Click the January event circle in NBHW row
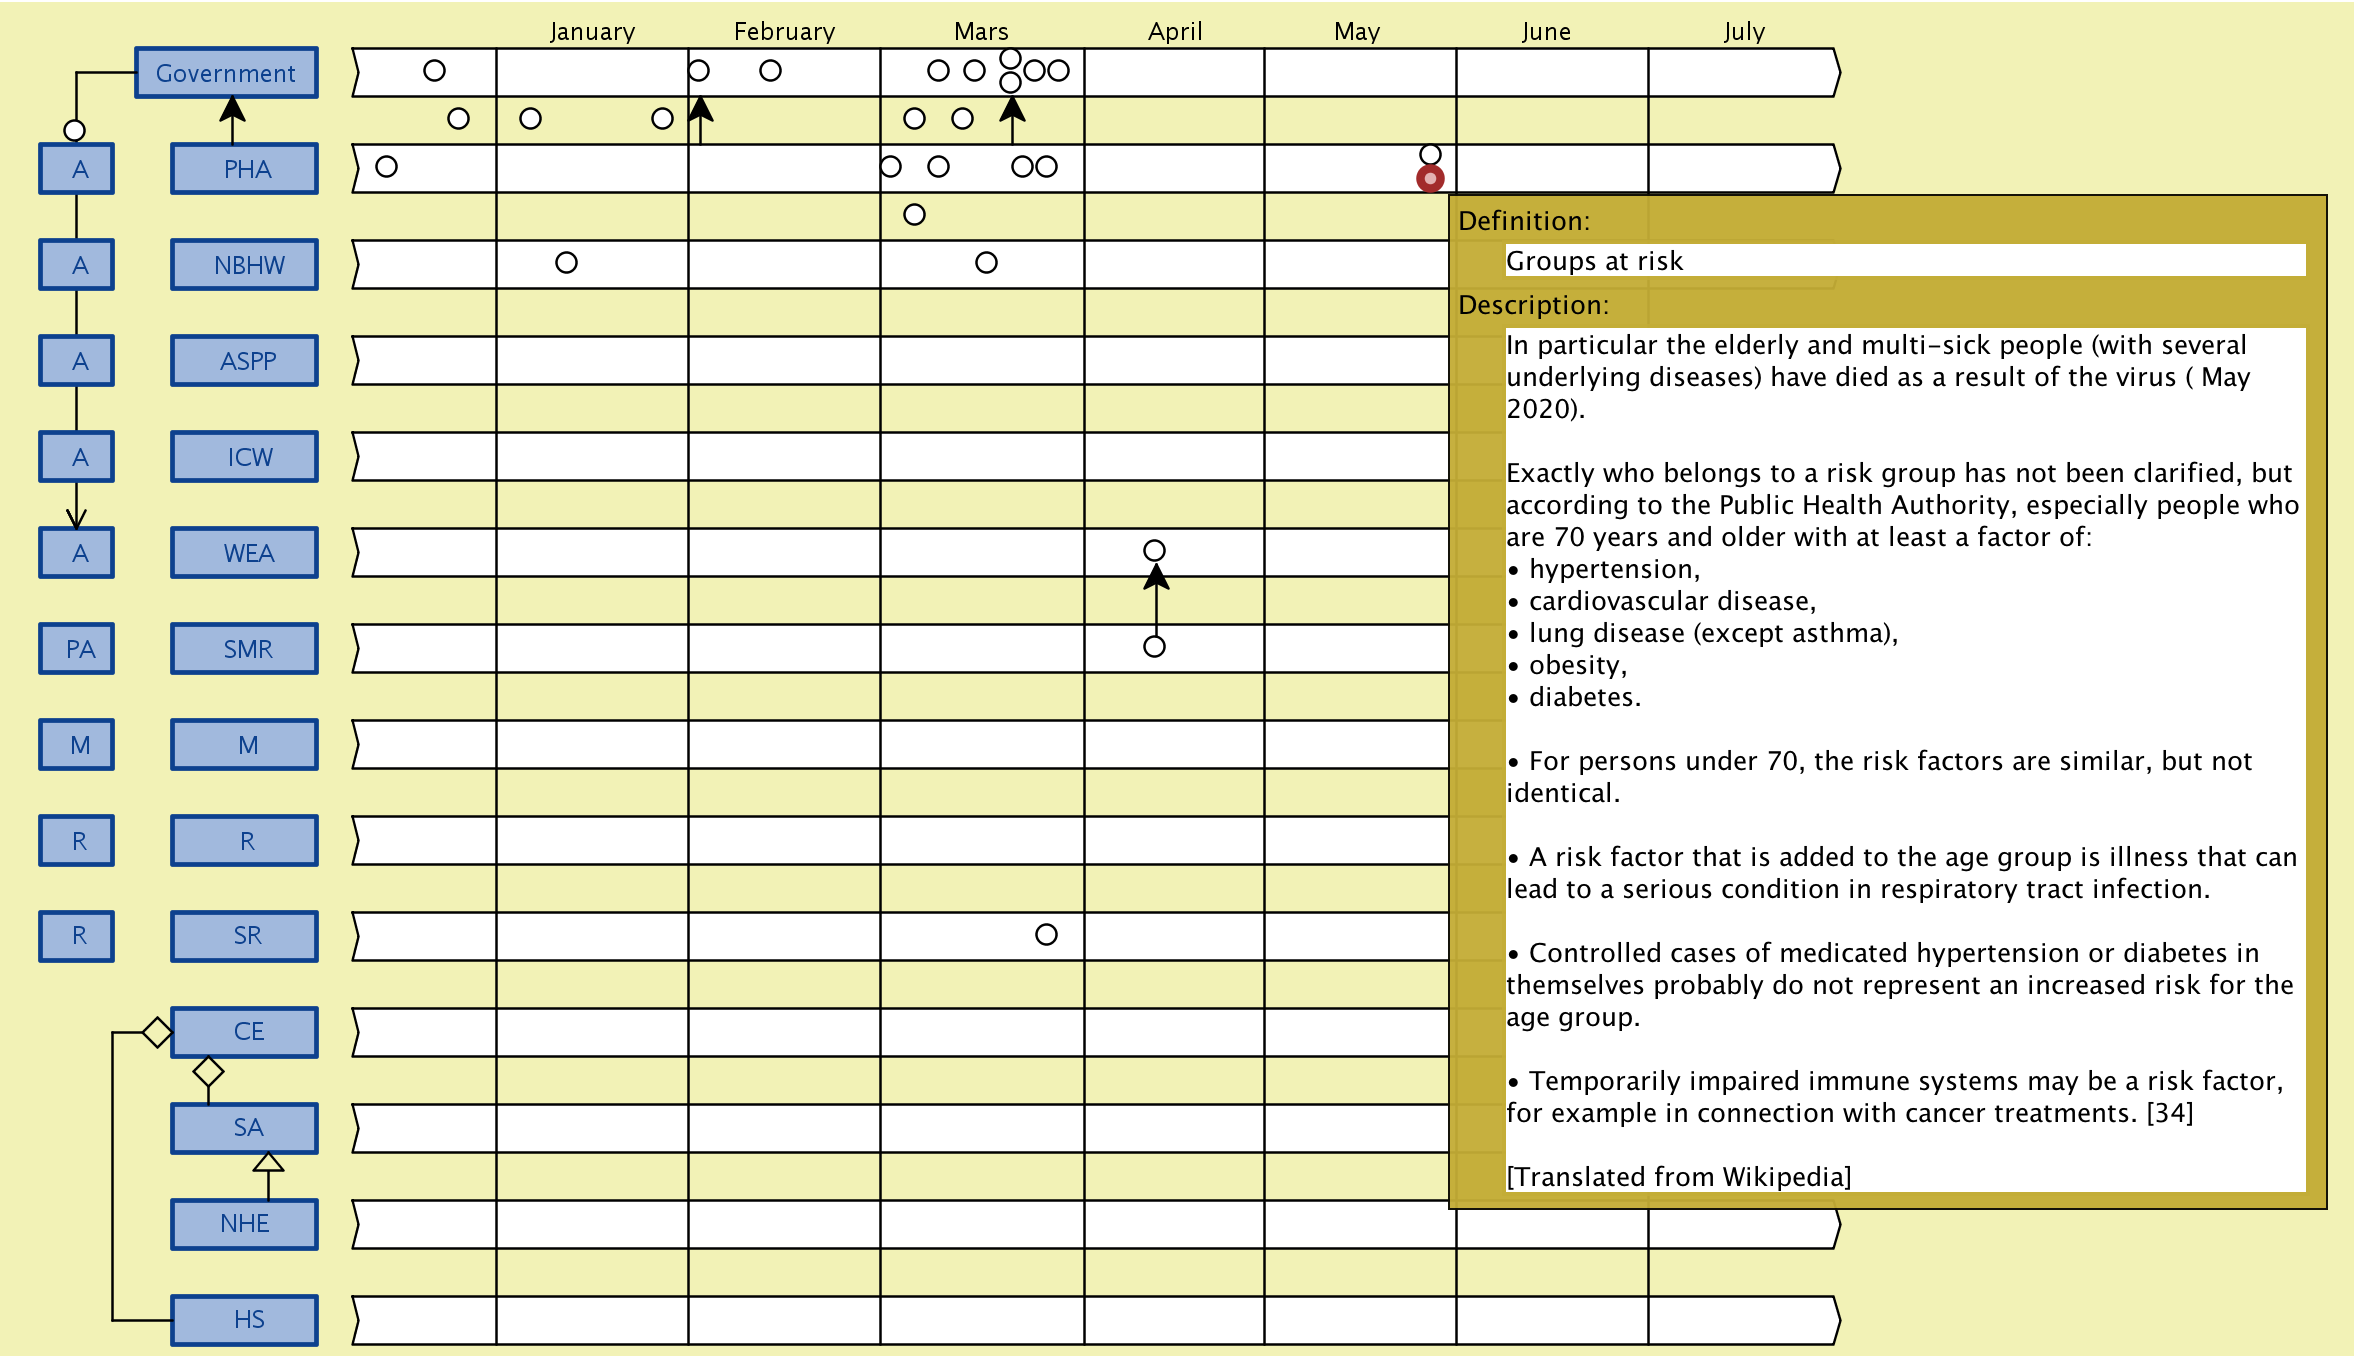Viewport: 2354px width, 1356px height. pos(566,263)
